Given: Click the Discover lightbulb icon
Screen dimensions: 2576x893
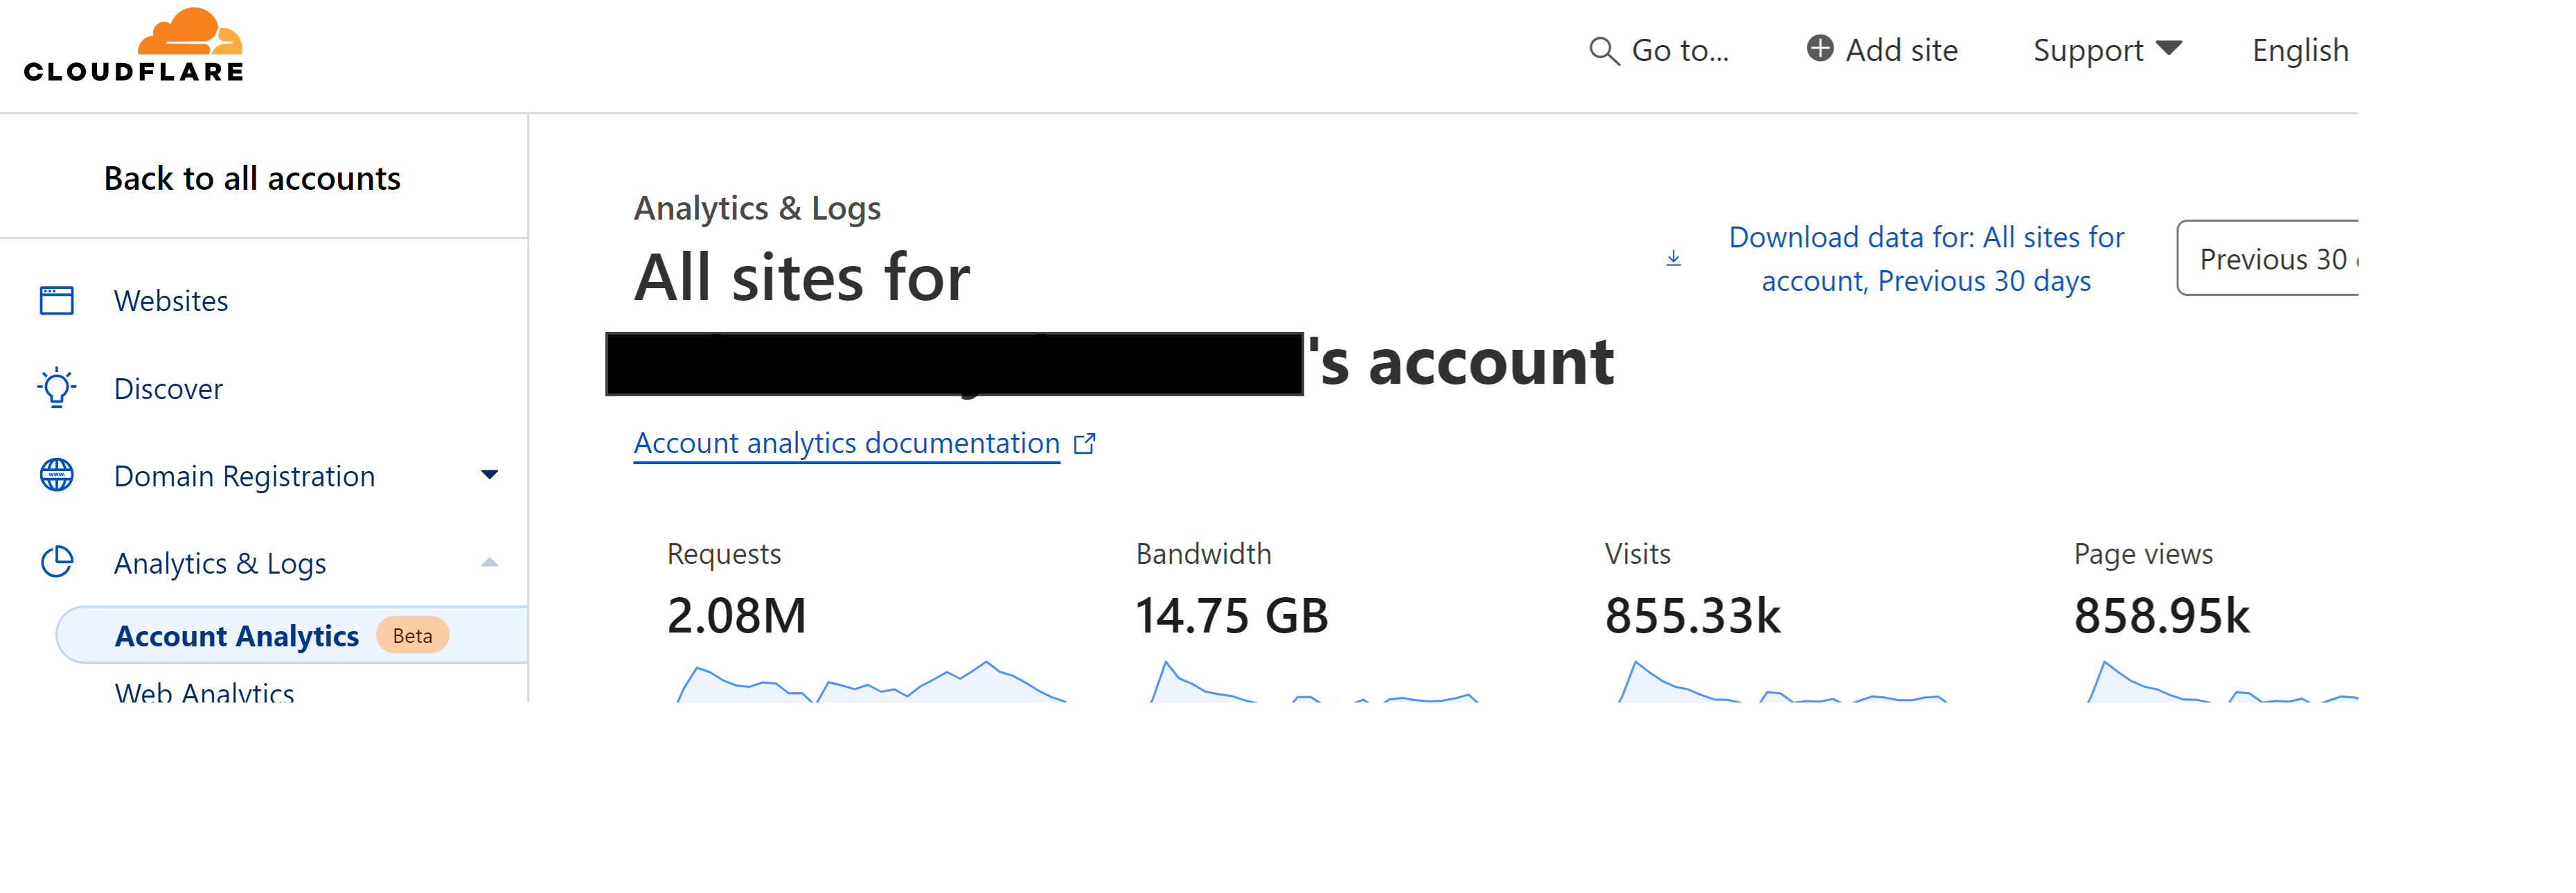Looking at the screenshot, I should 57,388.
